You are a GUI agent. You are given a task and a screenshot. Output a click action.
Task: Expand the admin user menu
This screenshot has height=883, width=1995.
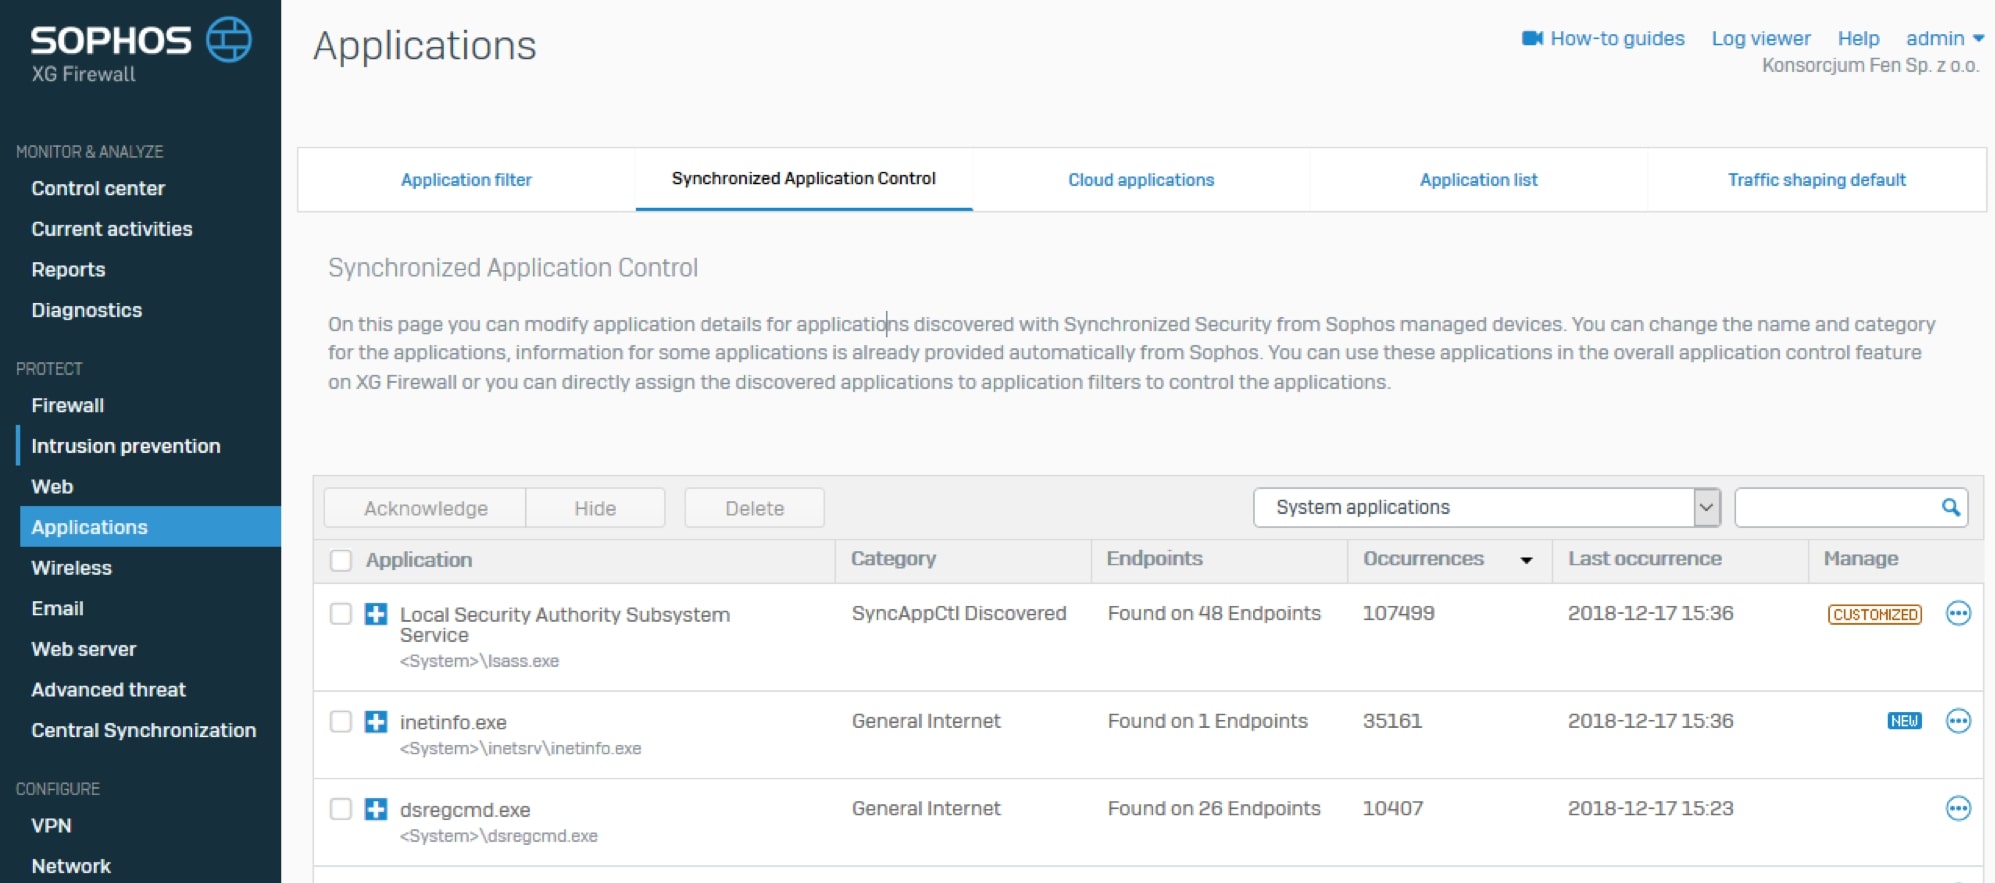coord(1944,38)
